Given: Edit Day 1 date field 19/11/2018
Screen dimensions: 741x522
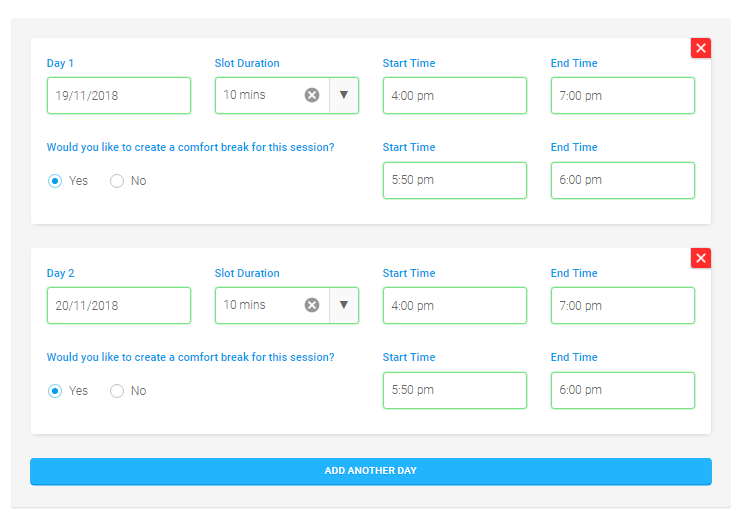Looking at the screenshot, I should tap(119, 95).
